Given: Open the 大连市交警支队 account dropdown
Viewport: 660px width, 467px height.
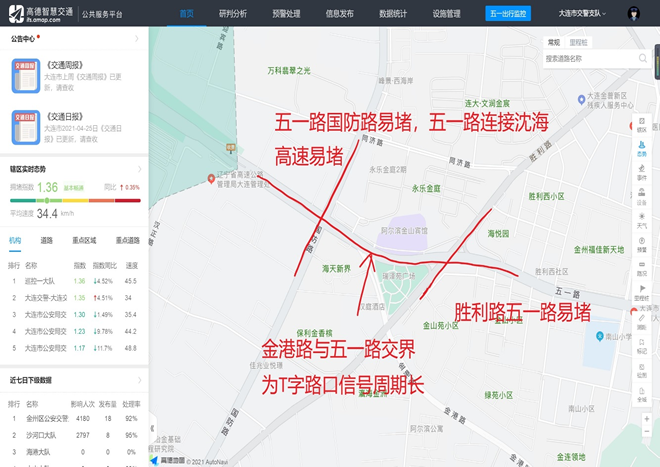Looking at the screenshot, I should [582, 13].
